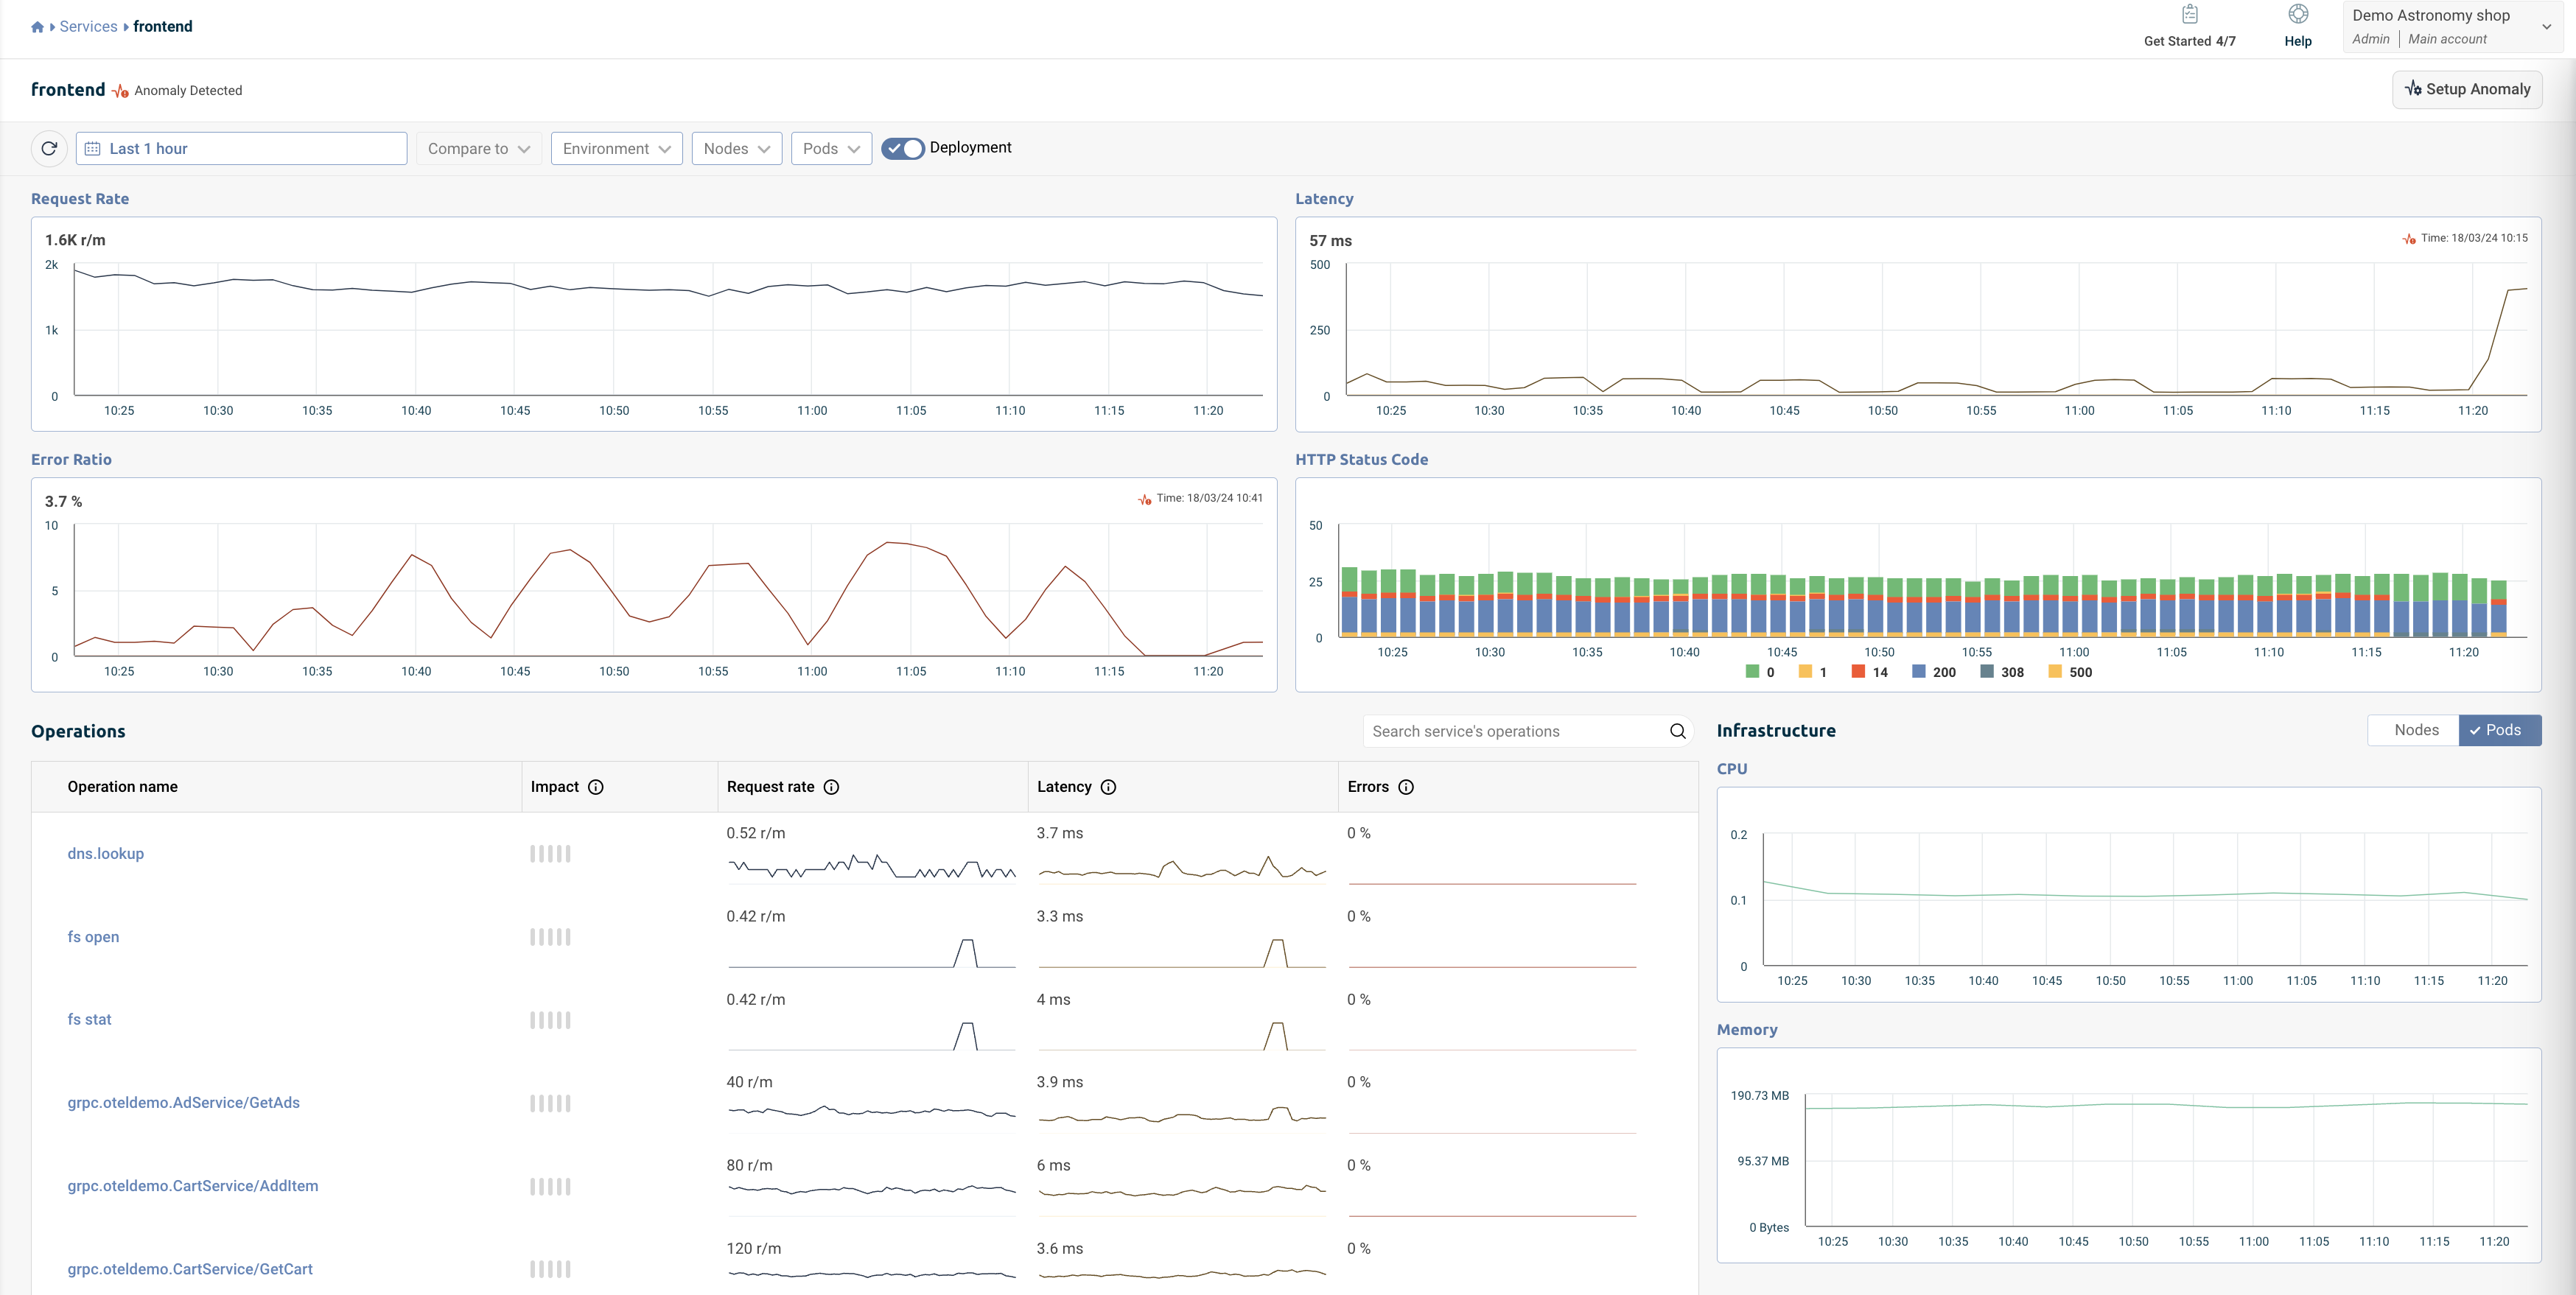Open the Compare to dropdown

[479, 148]
